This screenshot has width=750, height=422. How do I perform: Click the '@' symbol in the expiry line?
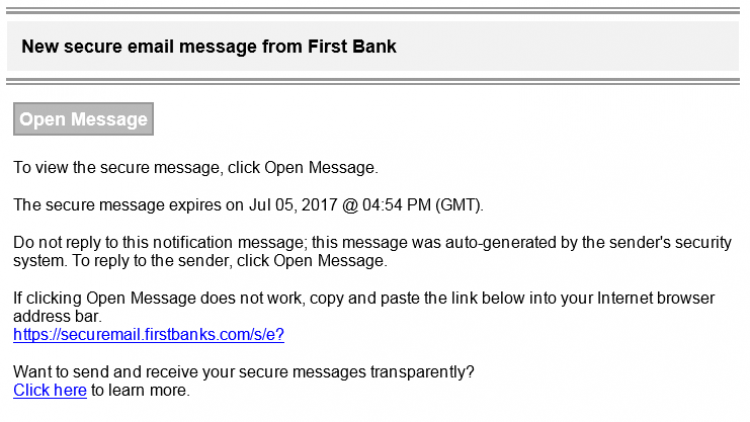coord(350,205)
